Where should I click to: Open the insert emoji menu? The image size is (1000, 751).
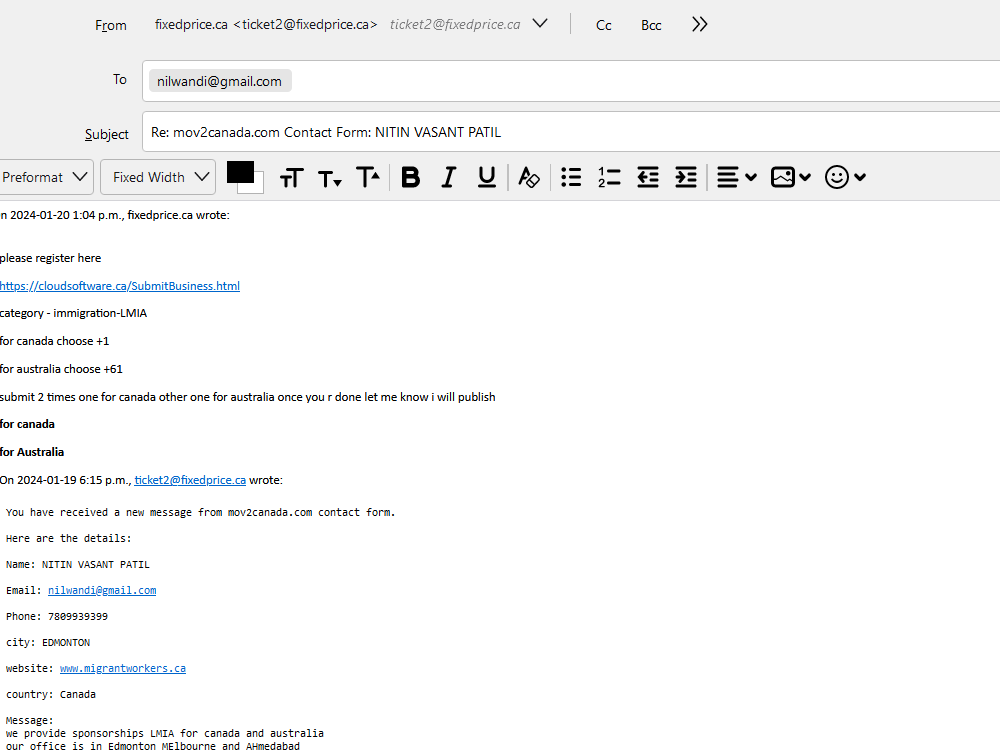[x=844, y=178]
